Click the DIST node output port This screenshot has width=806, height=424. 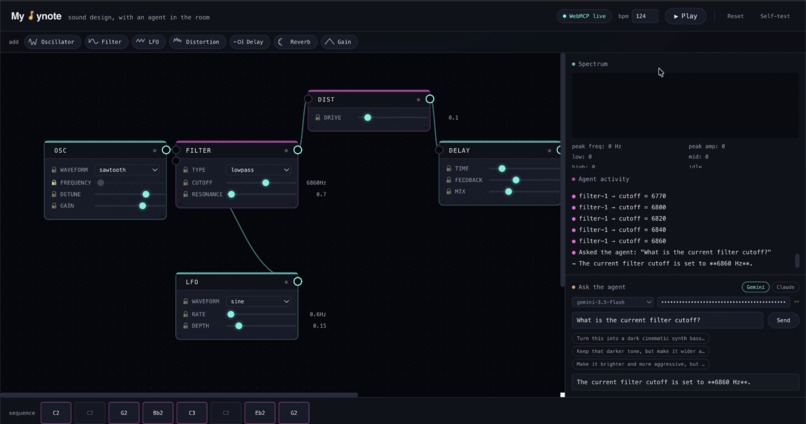pyautogui.click(x=430, y=99)
